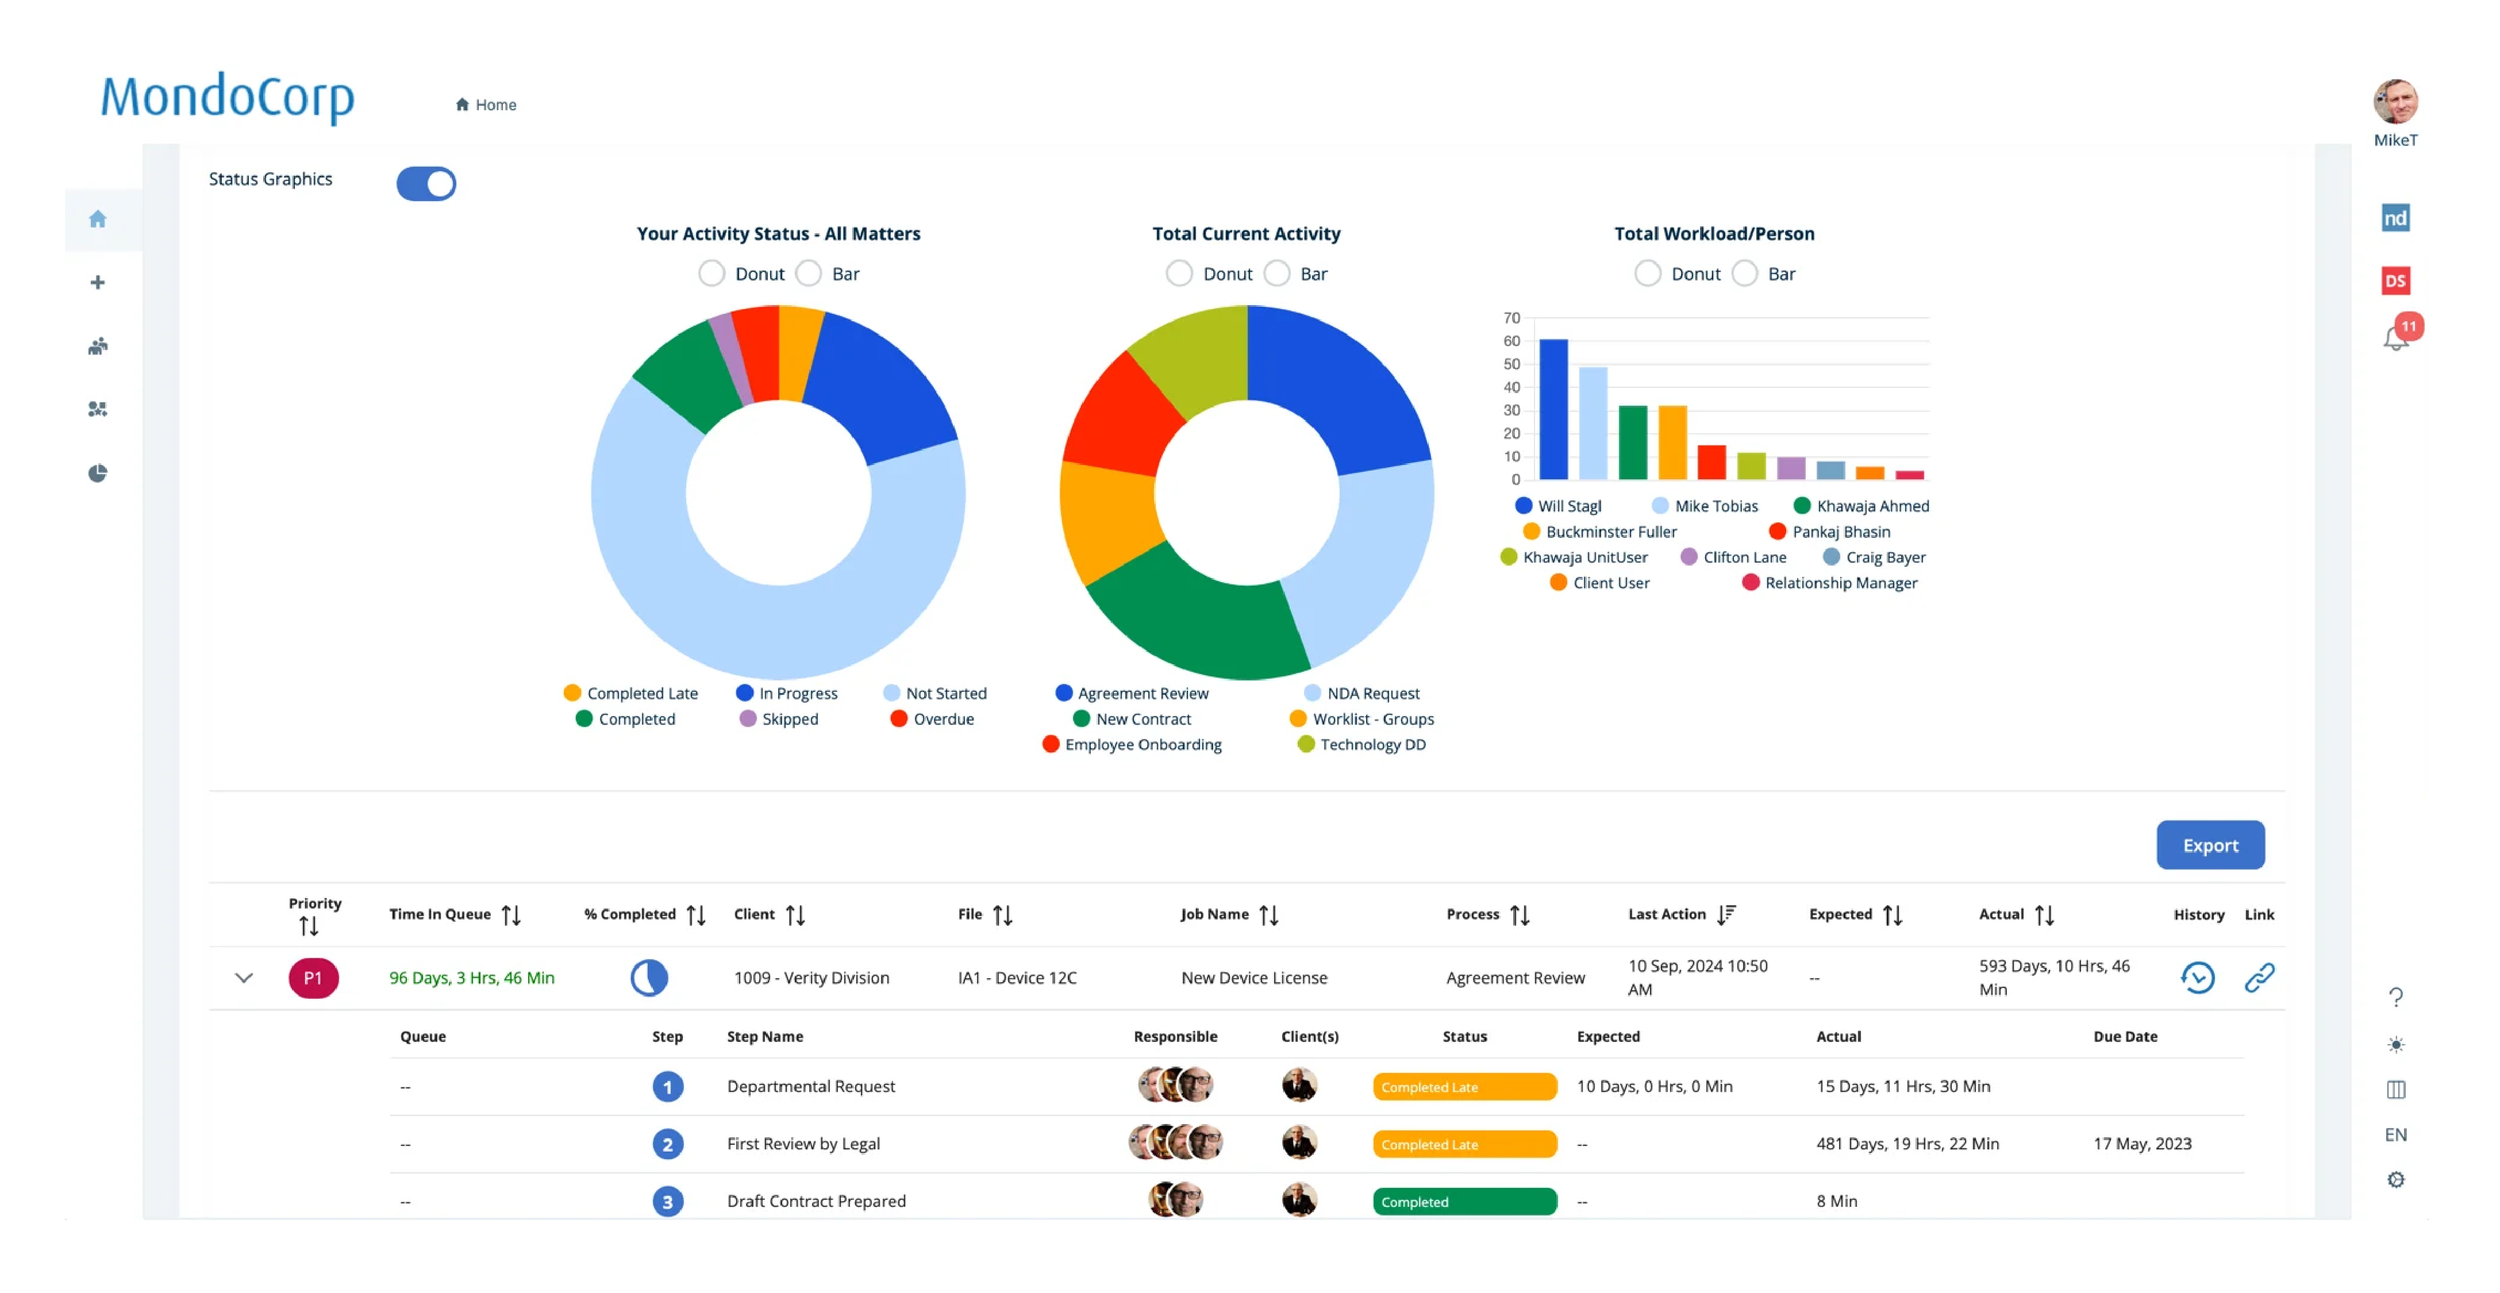Screen dimensions: 2500x1293
Task: Click the history clock icon for 1009 row
Action: (x=2198, y=977)
